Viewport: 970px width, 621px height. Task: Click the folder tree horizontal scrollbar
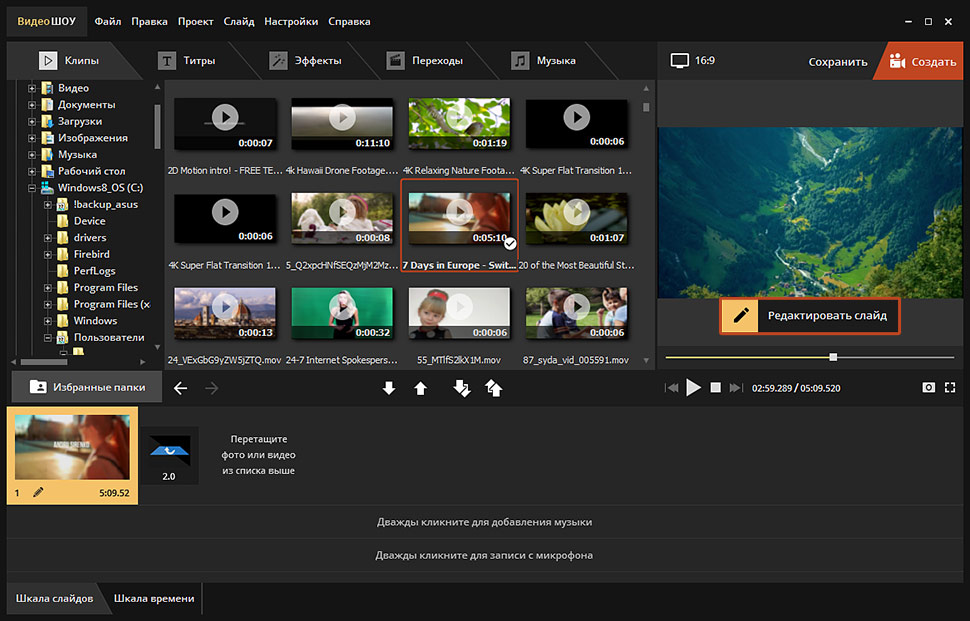(x=44, y=362)
